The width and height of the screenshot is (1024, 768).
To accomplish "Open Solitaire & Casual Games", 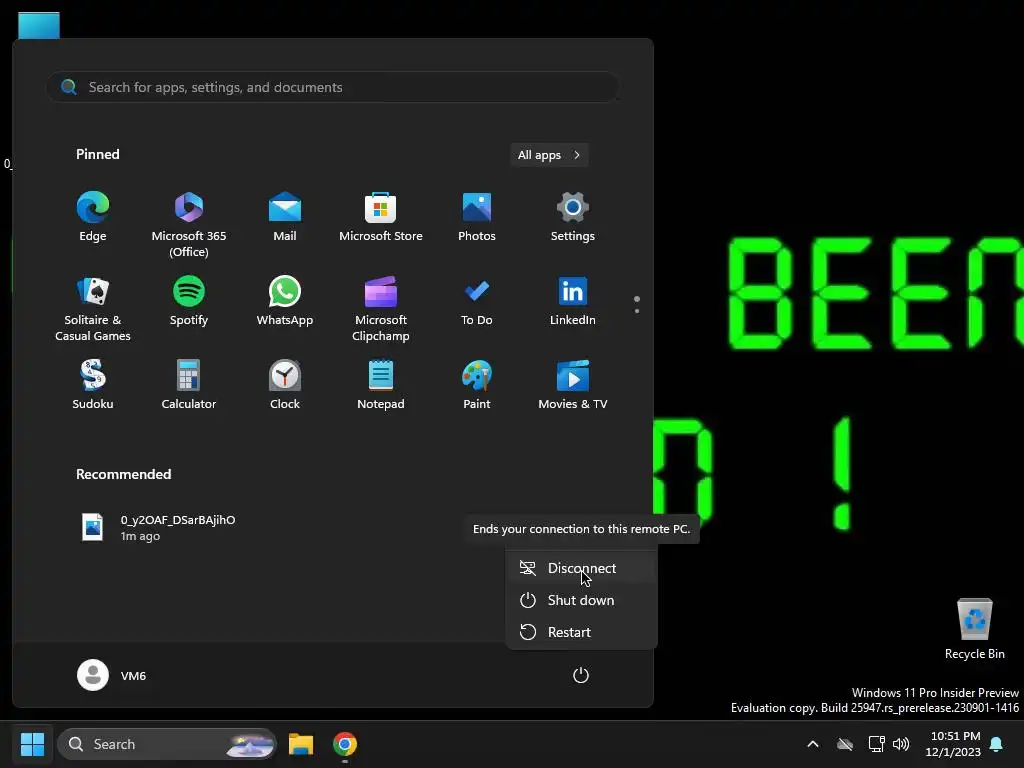I will tap(93, 309).
